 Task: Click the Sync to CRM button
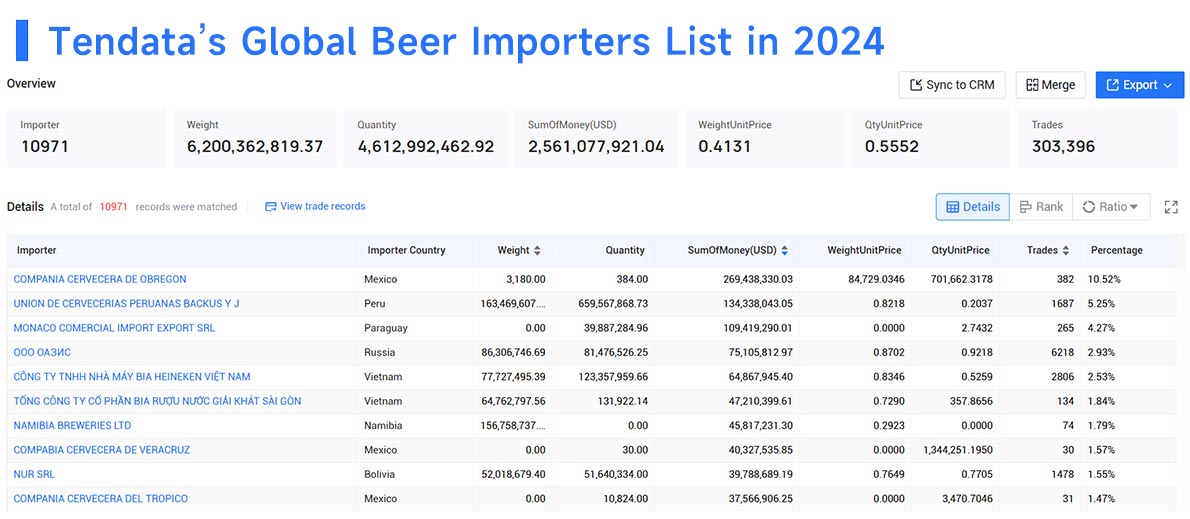point(952,85)
